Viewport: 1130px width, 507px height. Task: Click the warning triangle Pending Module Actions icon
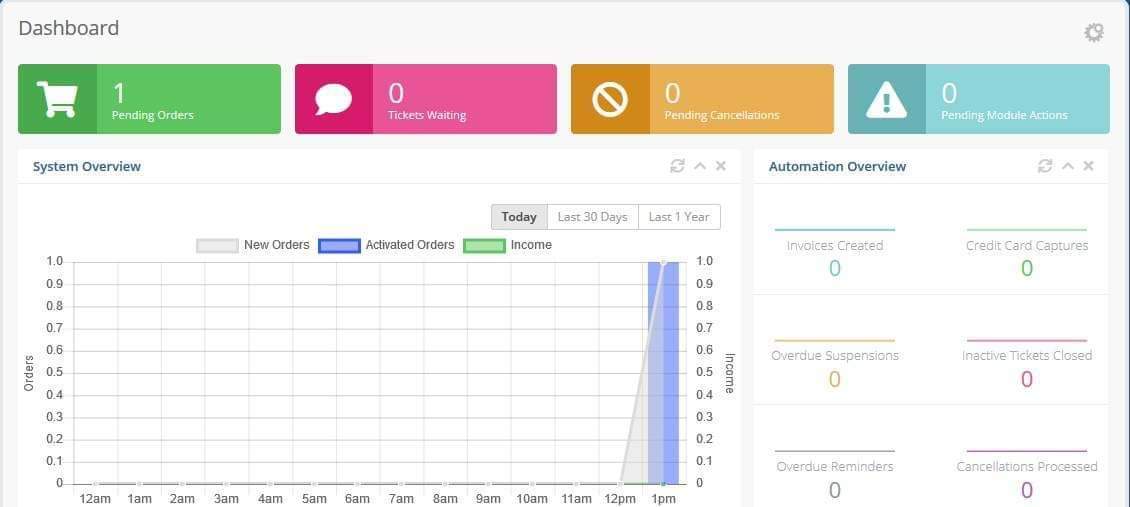point(886,99)
